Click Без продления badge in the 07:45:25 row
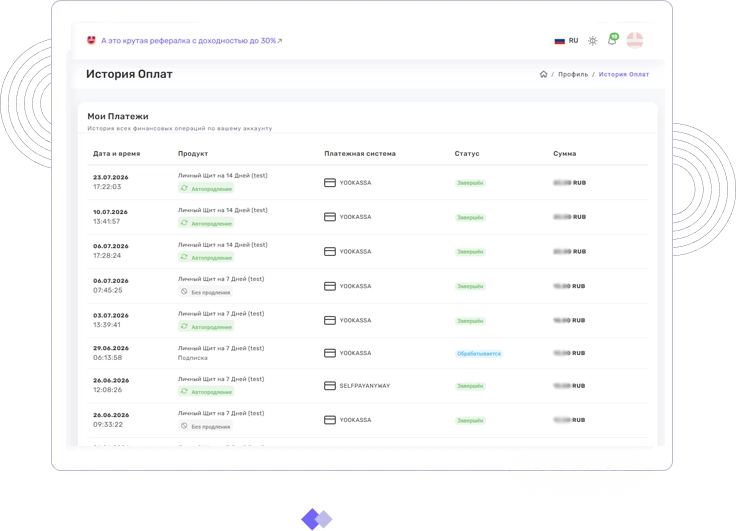This screenshot has height=531, width=736. (x=205, y=292)
